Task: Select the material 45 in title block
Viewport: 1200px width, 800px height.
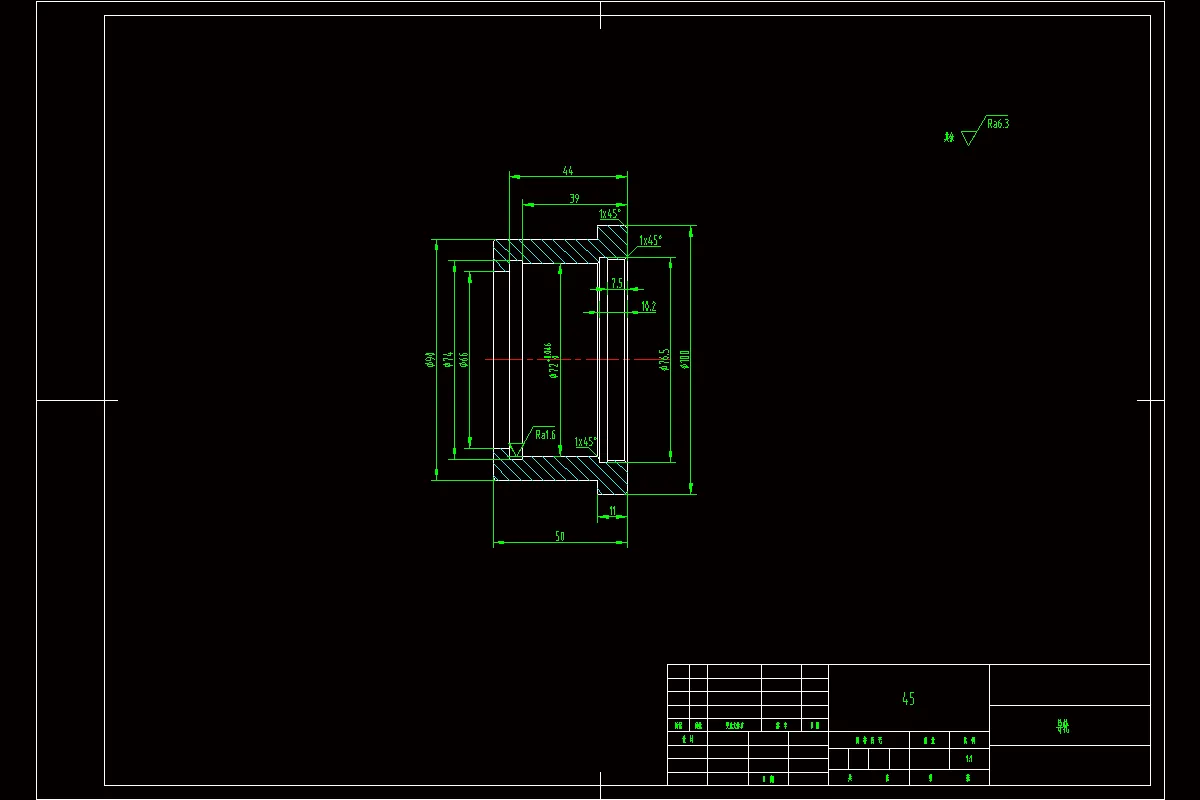Action: click(908, 699)
